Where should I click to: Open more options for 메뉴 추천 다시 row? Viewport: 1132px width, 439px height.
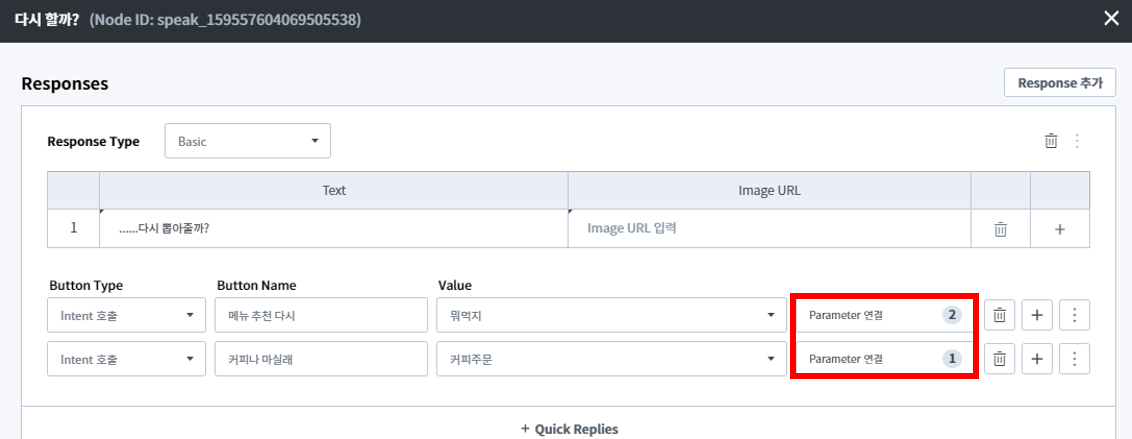(x=1074, y=315)
